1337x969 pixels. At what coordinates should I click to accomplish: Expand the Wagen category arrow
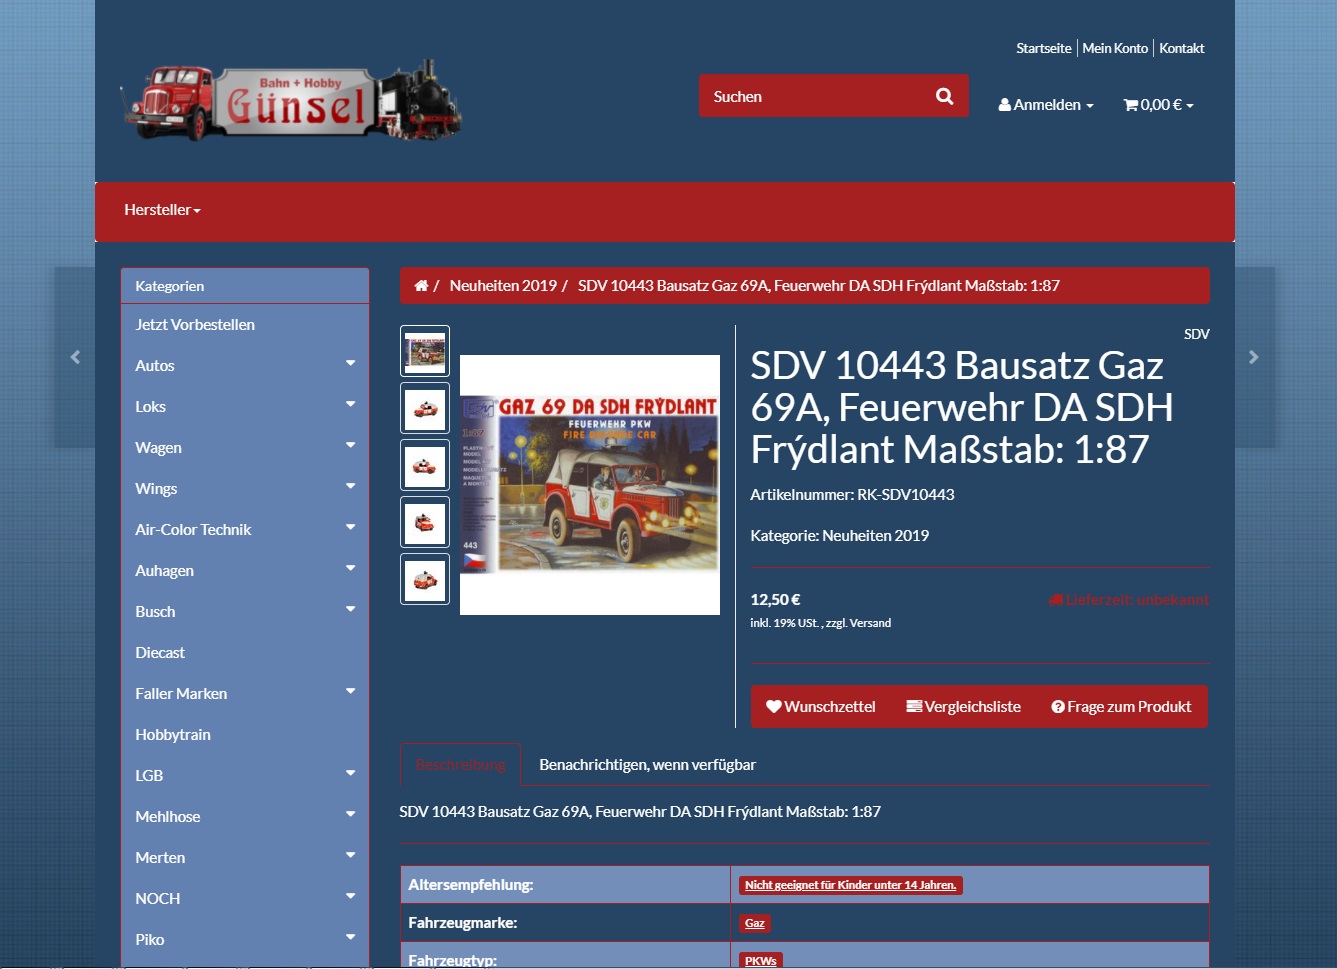pyautogui.click(x=350, y=445)
